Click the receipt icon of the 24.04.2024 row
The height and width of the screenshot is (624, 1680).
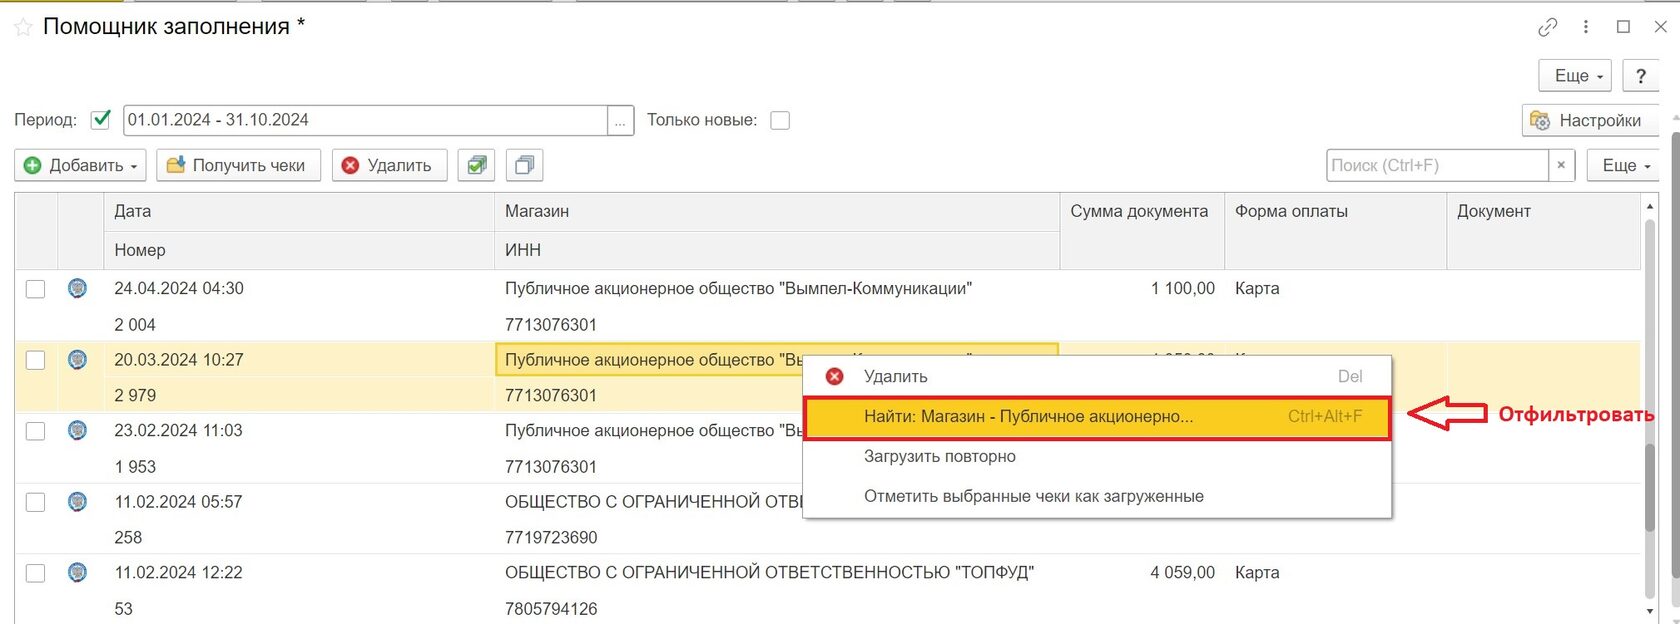tap(77, 288)
